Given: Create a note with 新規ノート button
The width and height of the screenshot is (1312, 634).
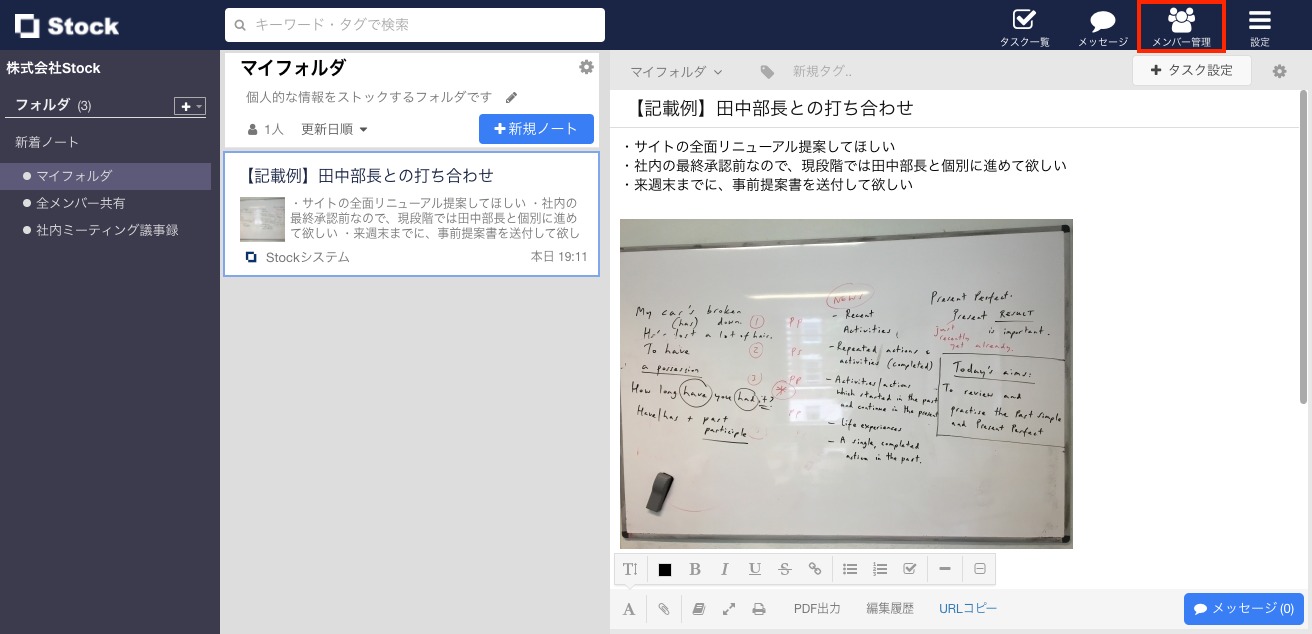Looking at the screenshot, I should (x=537, y=129).
